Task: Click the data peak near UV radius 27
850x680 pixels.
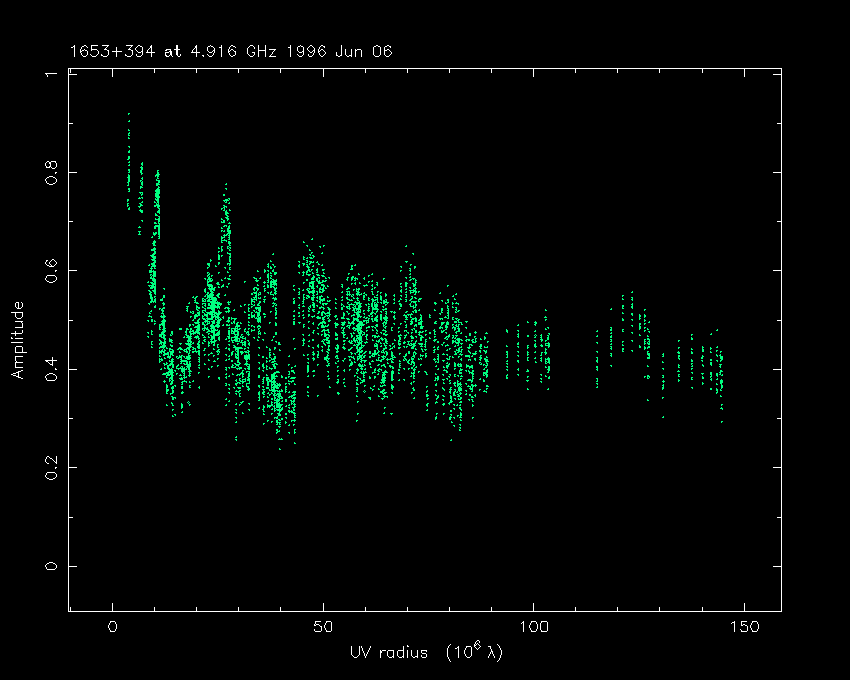Action: tap(226, 215)
